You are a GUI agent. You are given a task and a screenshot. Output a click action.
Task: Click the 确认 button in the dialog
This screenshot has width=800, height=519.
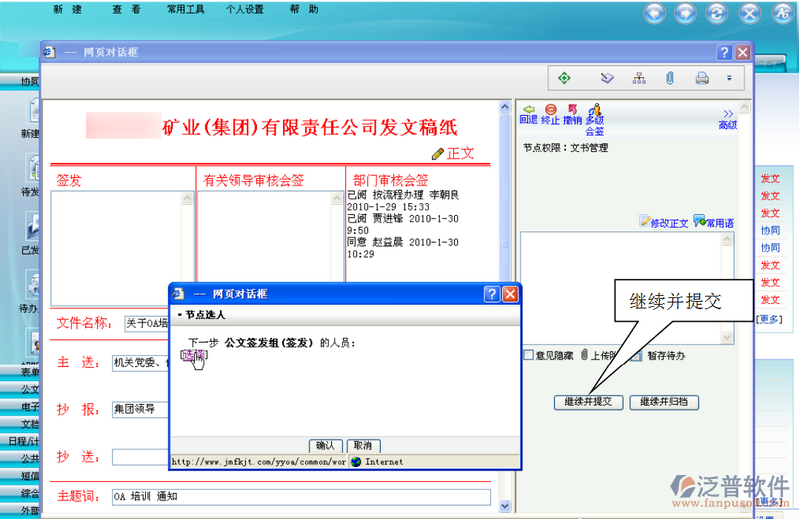click(x=326, y=445)
